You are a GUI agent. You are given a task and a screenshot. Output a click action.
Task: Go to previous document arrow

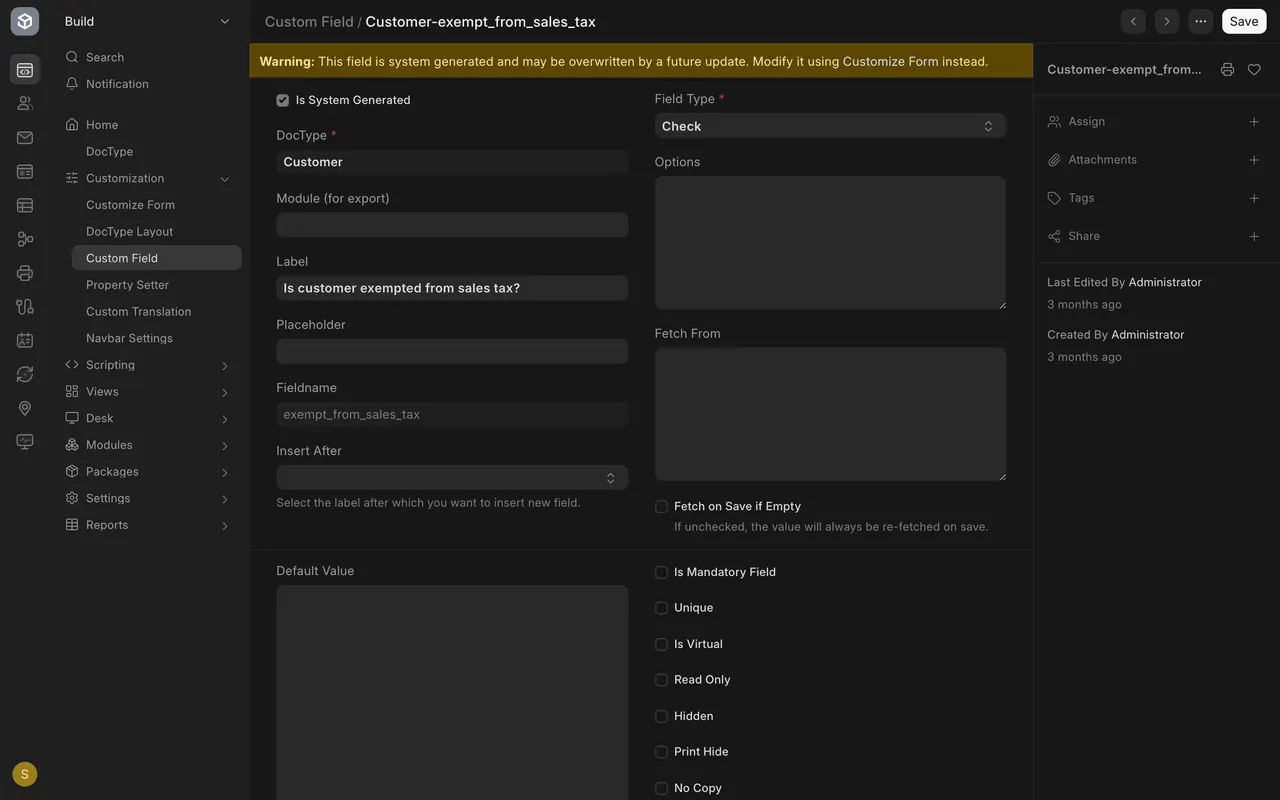point(1133,21)
